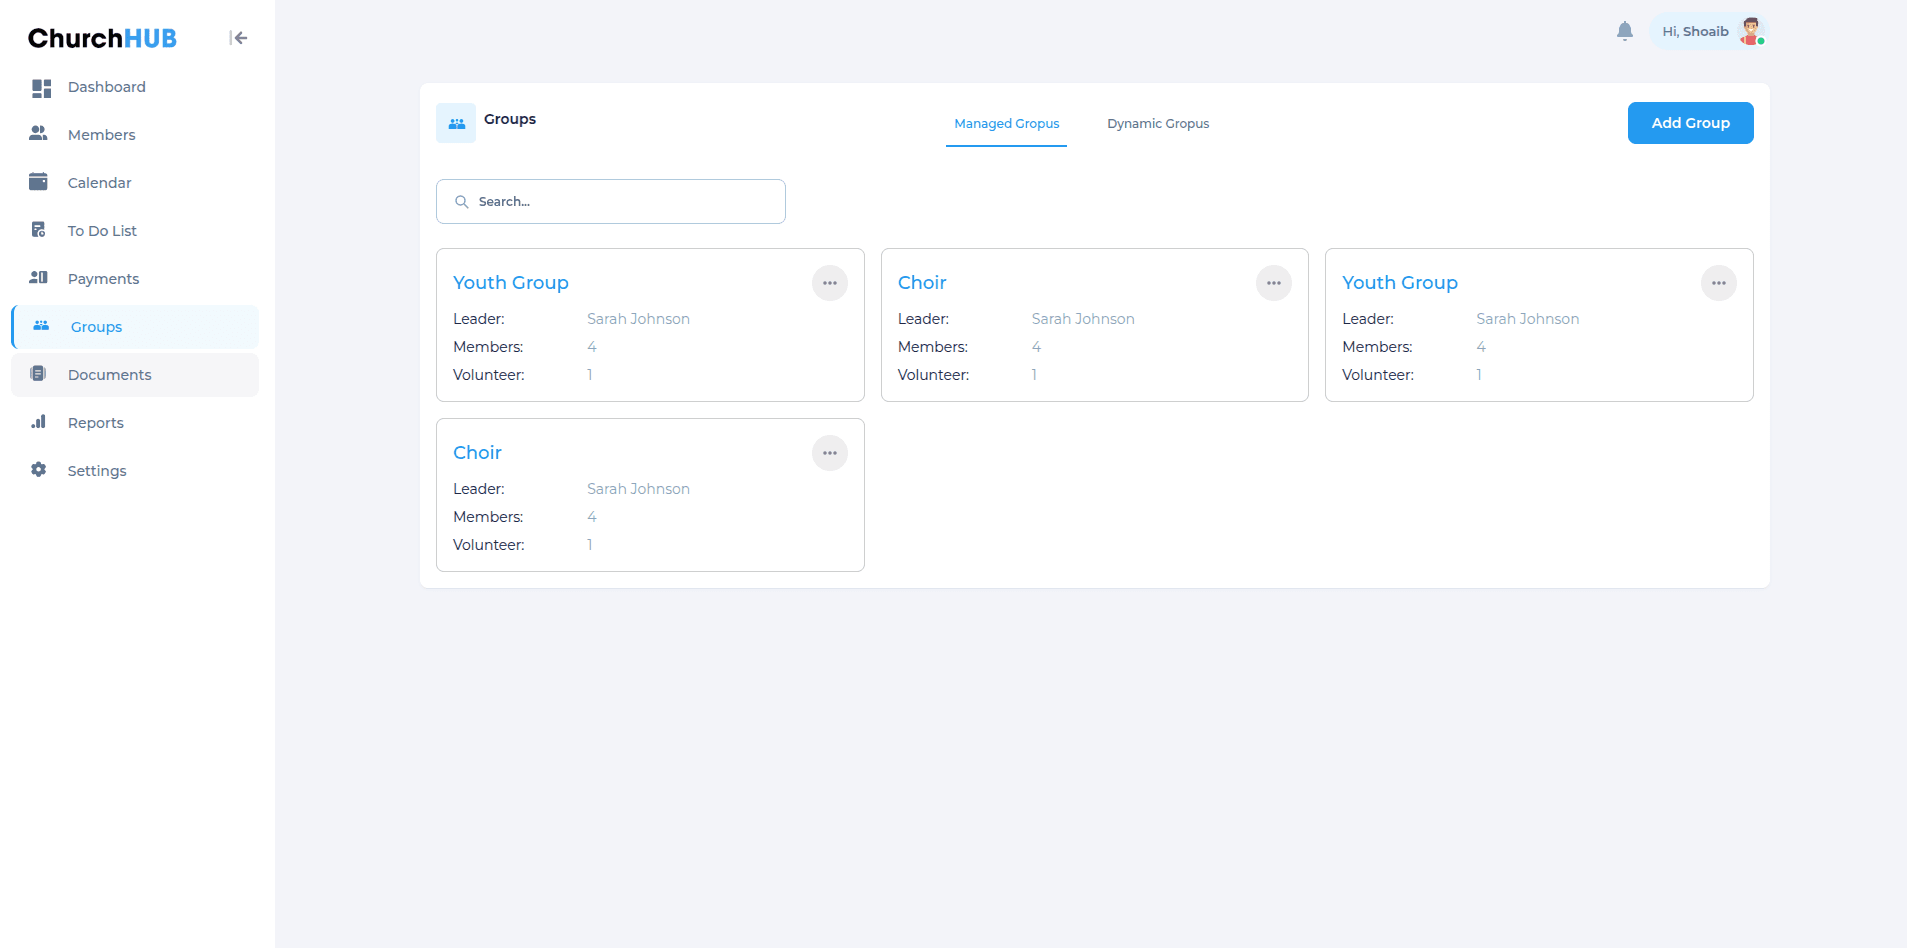Go to To Do List page
Image resolution: width=1907 pixels, height=948 pixels.
pos(102,231)
